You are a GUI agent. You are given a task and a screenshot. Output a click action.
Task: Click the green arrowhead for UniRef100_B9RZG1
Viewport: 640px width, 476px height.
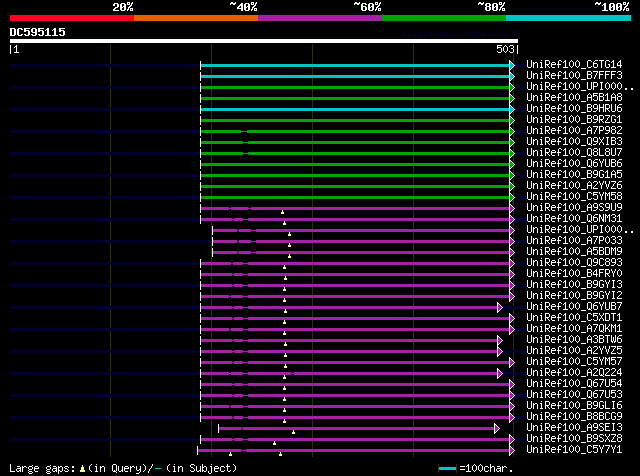(x=512, y=120)
